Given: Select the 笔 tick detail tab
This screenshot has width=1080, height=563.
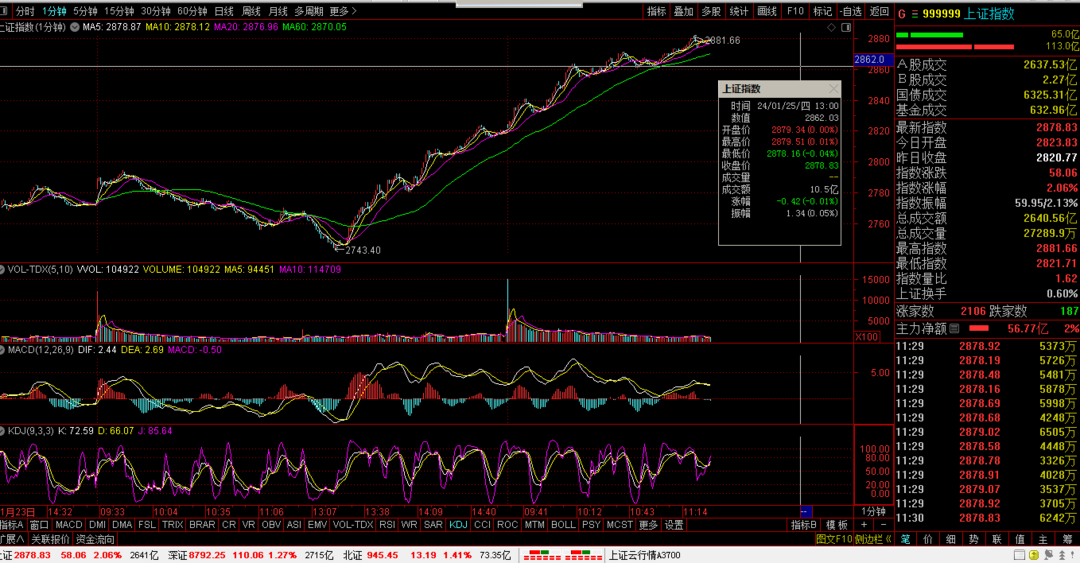Looking at the screenshot, I should [906, 540].
